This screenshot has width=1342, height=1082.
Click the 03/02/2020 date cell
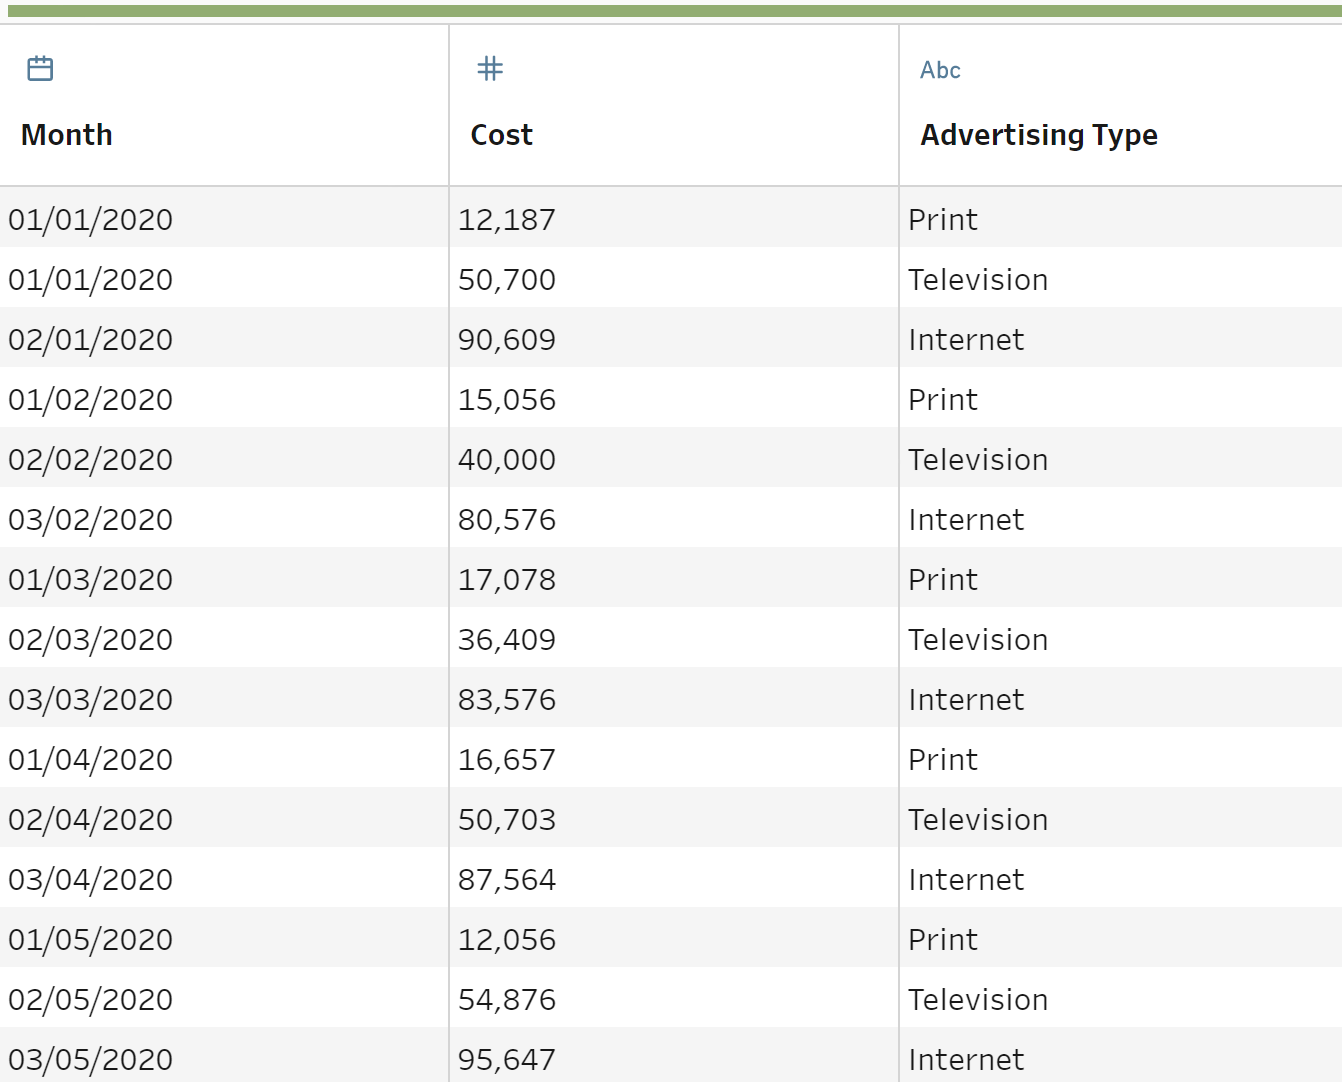pos(91,520)
